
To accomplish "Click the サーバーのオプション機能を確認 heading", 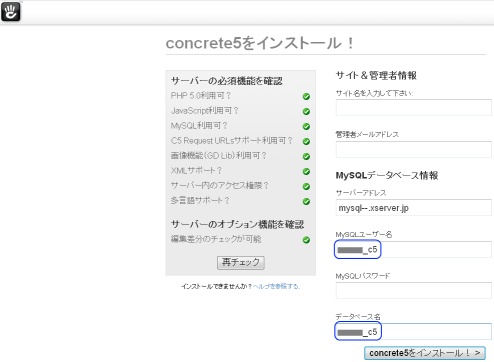I will 237,224.
